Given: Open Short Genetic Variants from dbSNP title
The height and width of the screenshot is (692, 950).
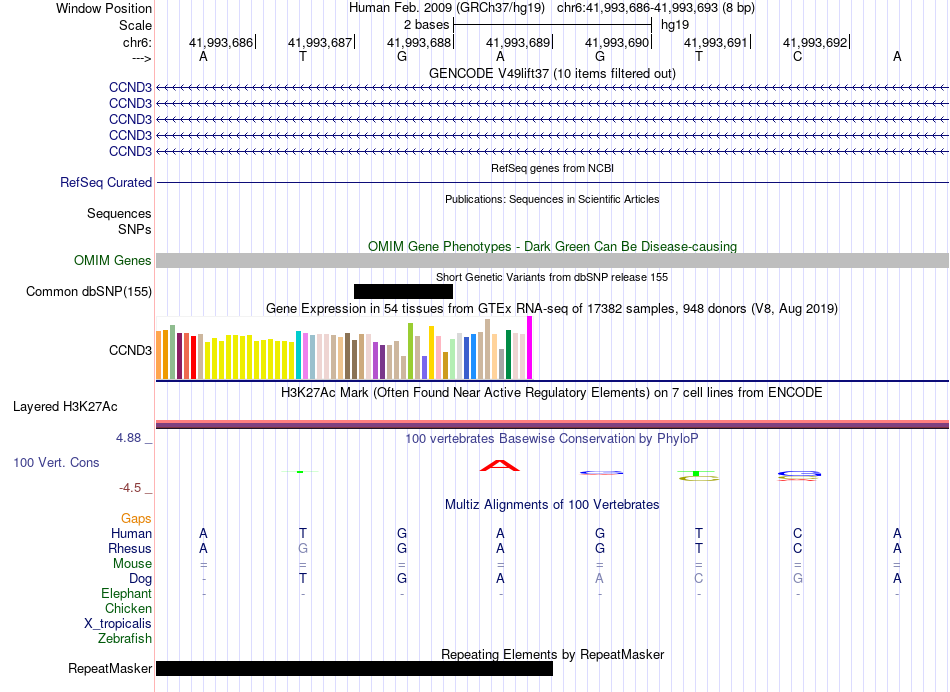Looking at the screenshot, I should (552, 277).
